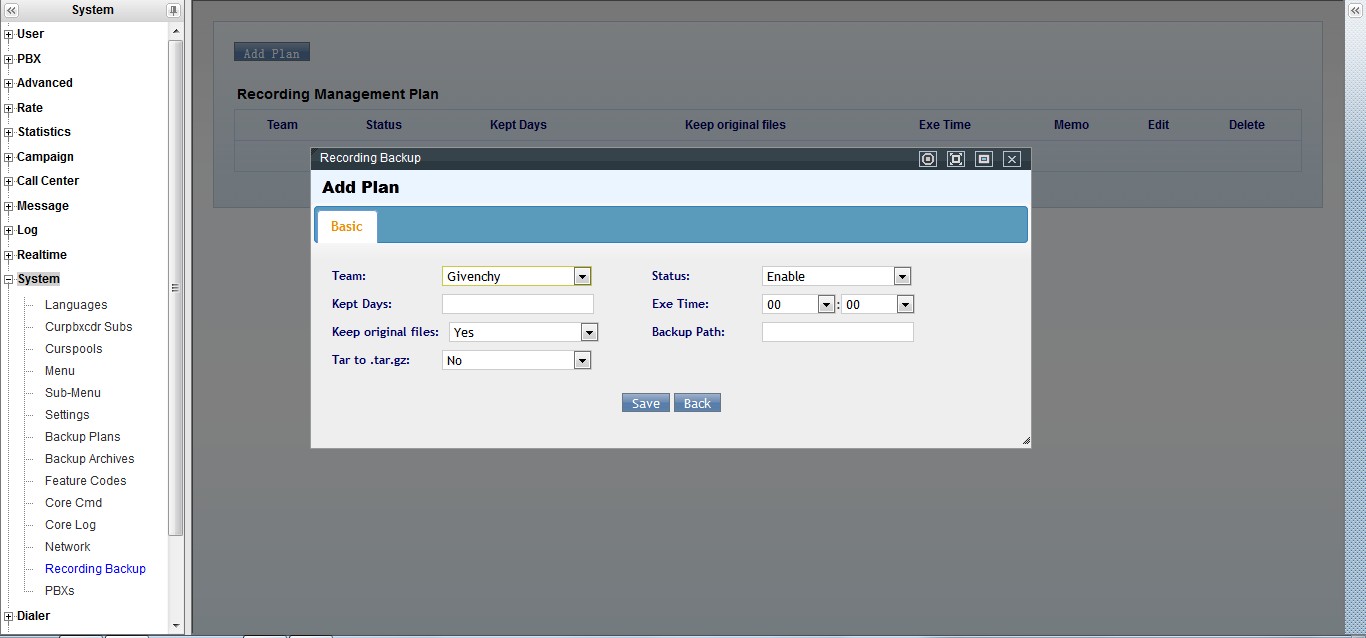Close the Recording Backup dialog
The image size is (1366, 638).
click(x=1012, y=159)
